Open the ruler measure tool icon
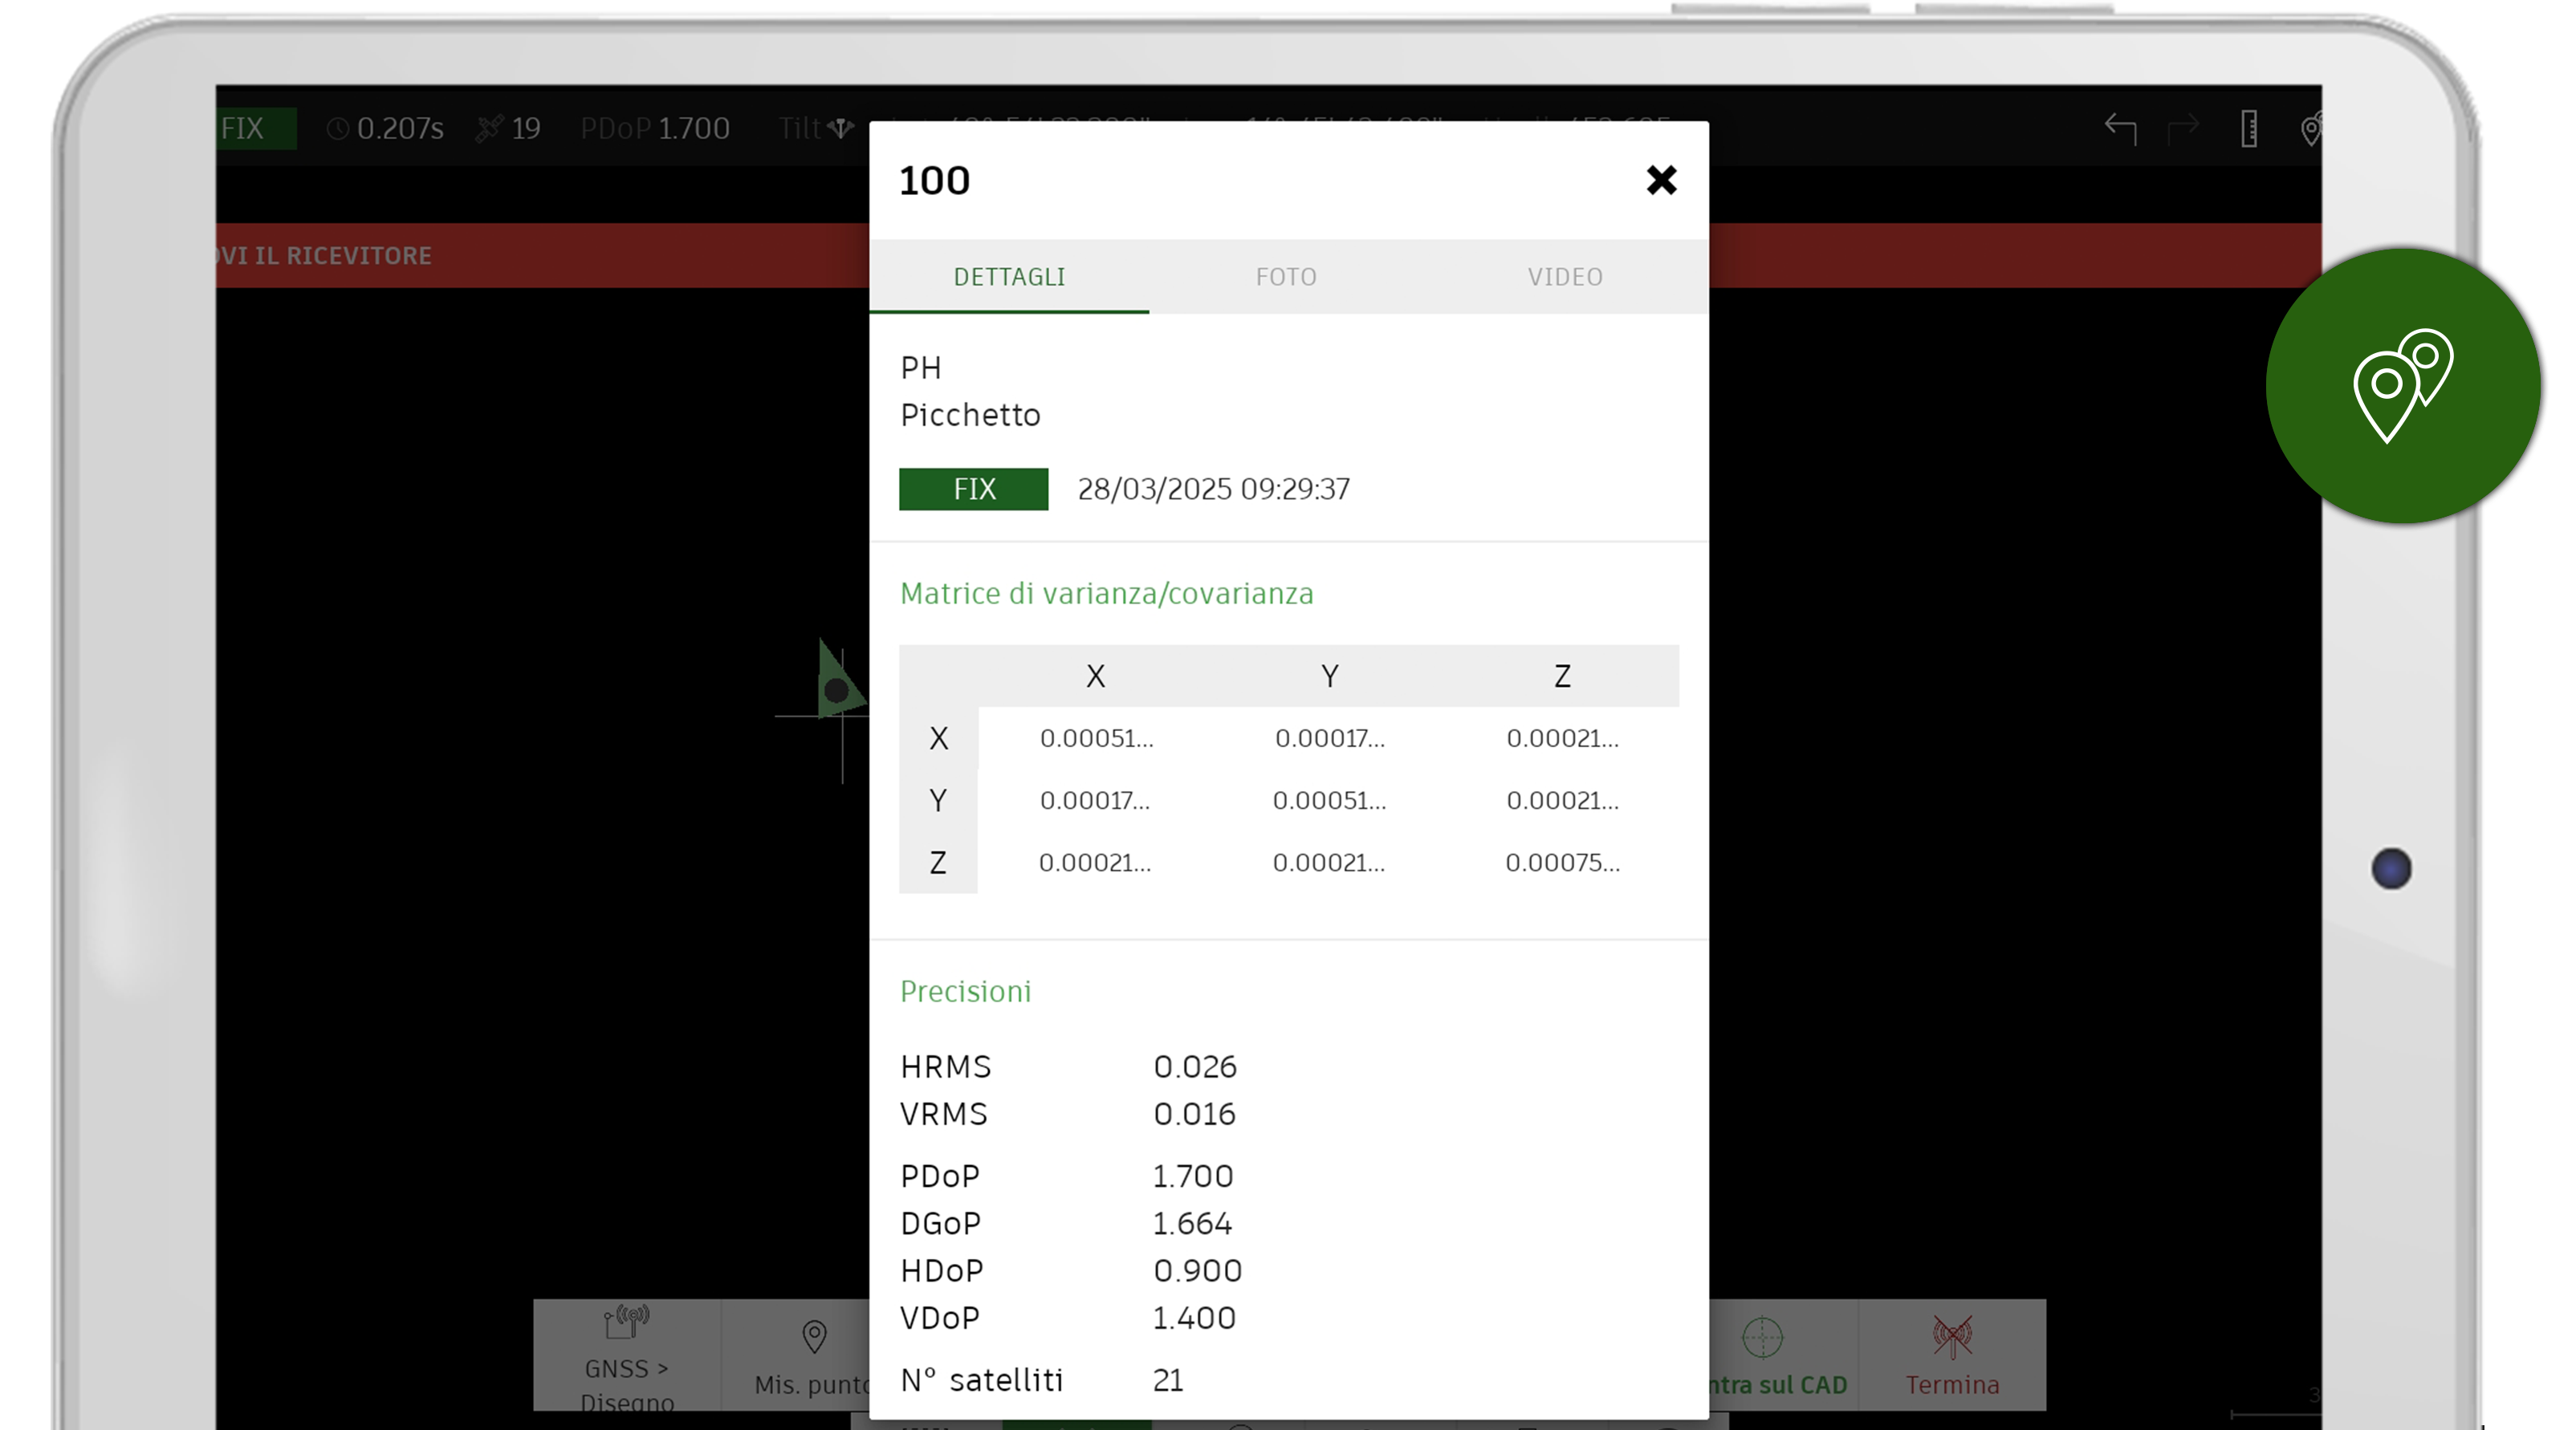The image size is (2576, 1430). [x=2248, y=128]
